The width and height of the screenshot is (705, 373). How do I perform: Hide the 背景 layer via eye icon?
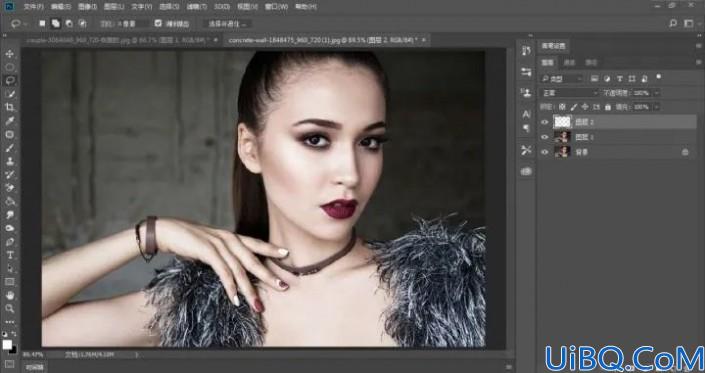tap(544, 152)
